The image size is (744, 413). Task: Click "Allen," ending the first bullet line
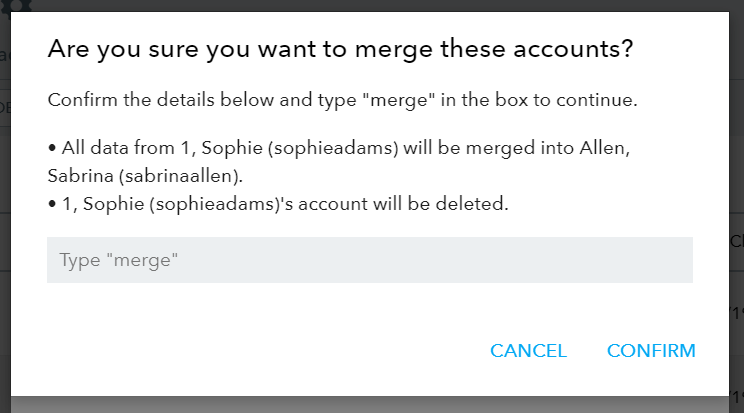click(604, 148)
